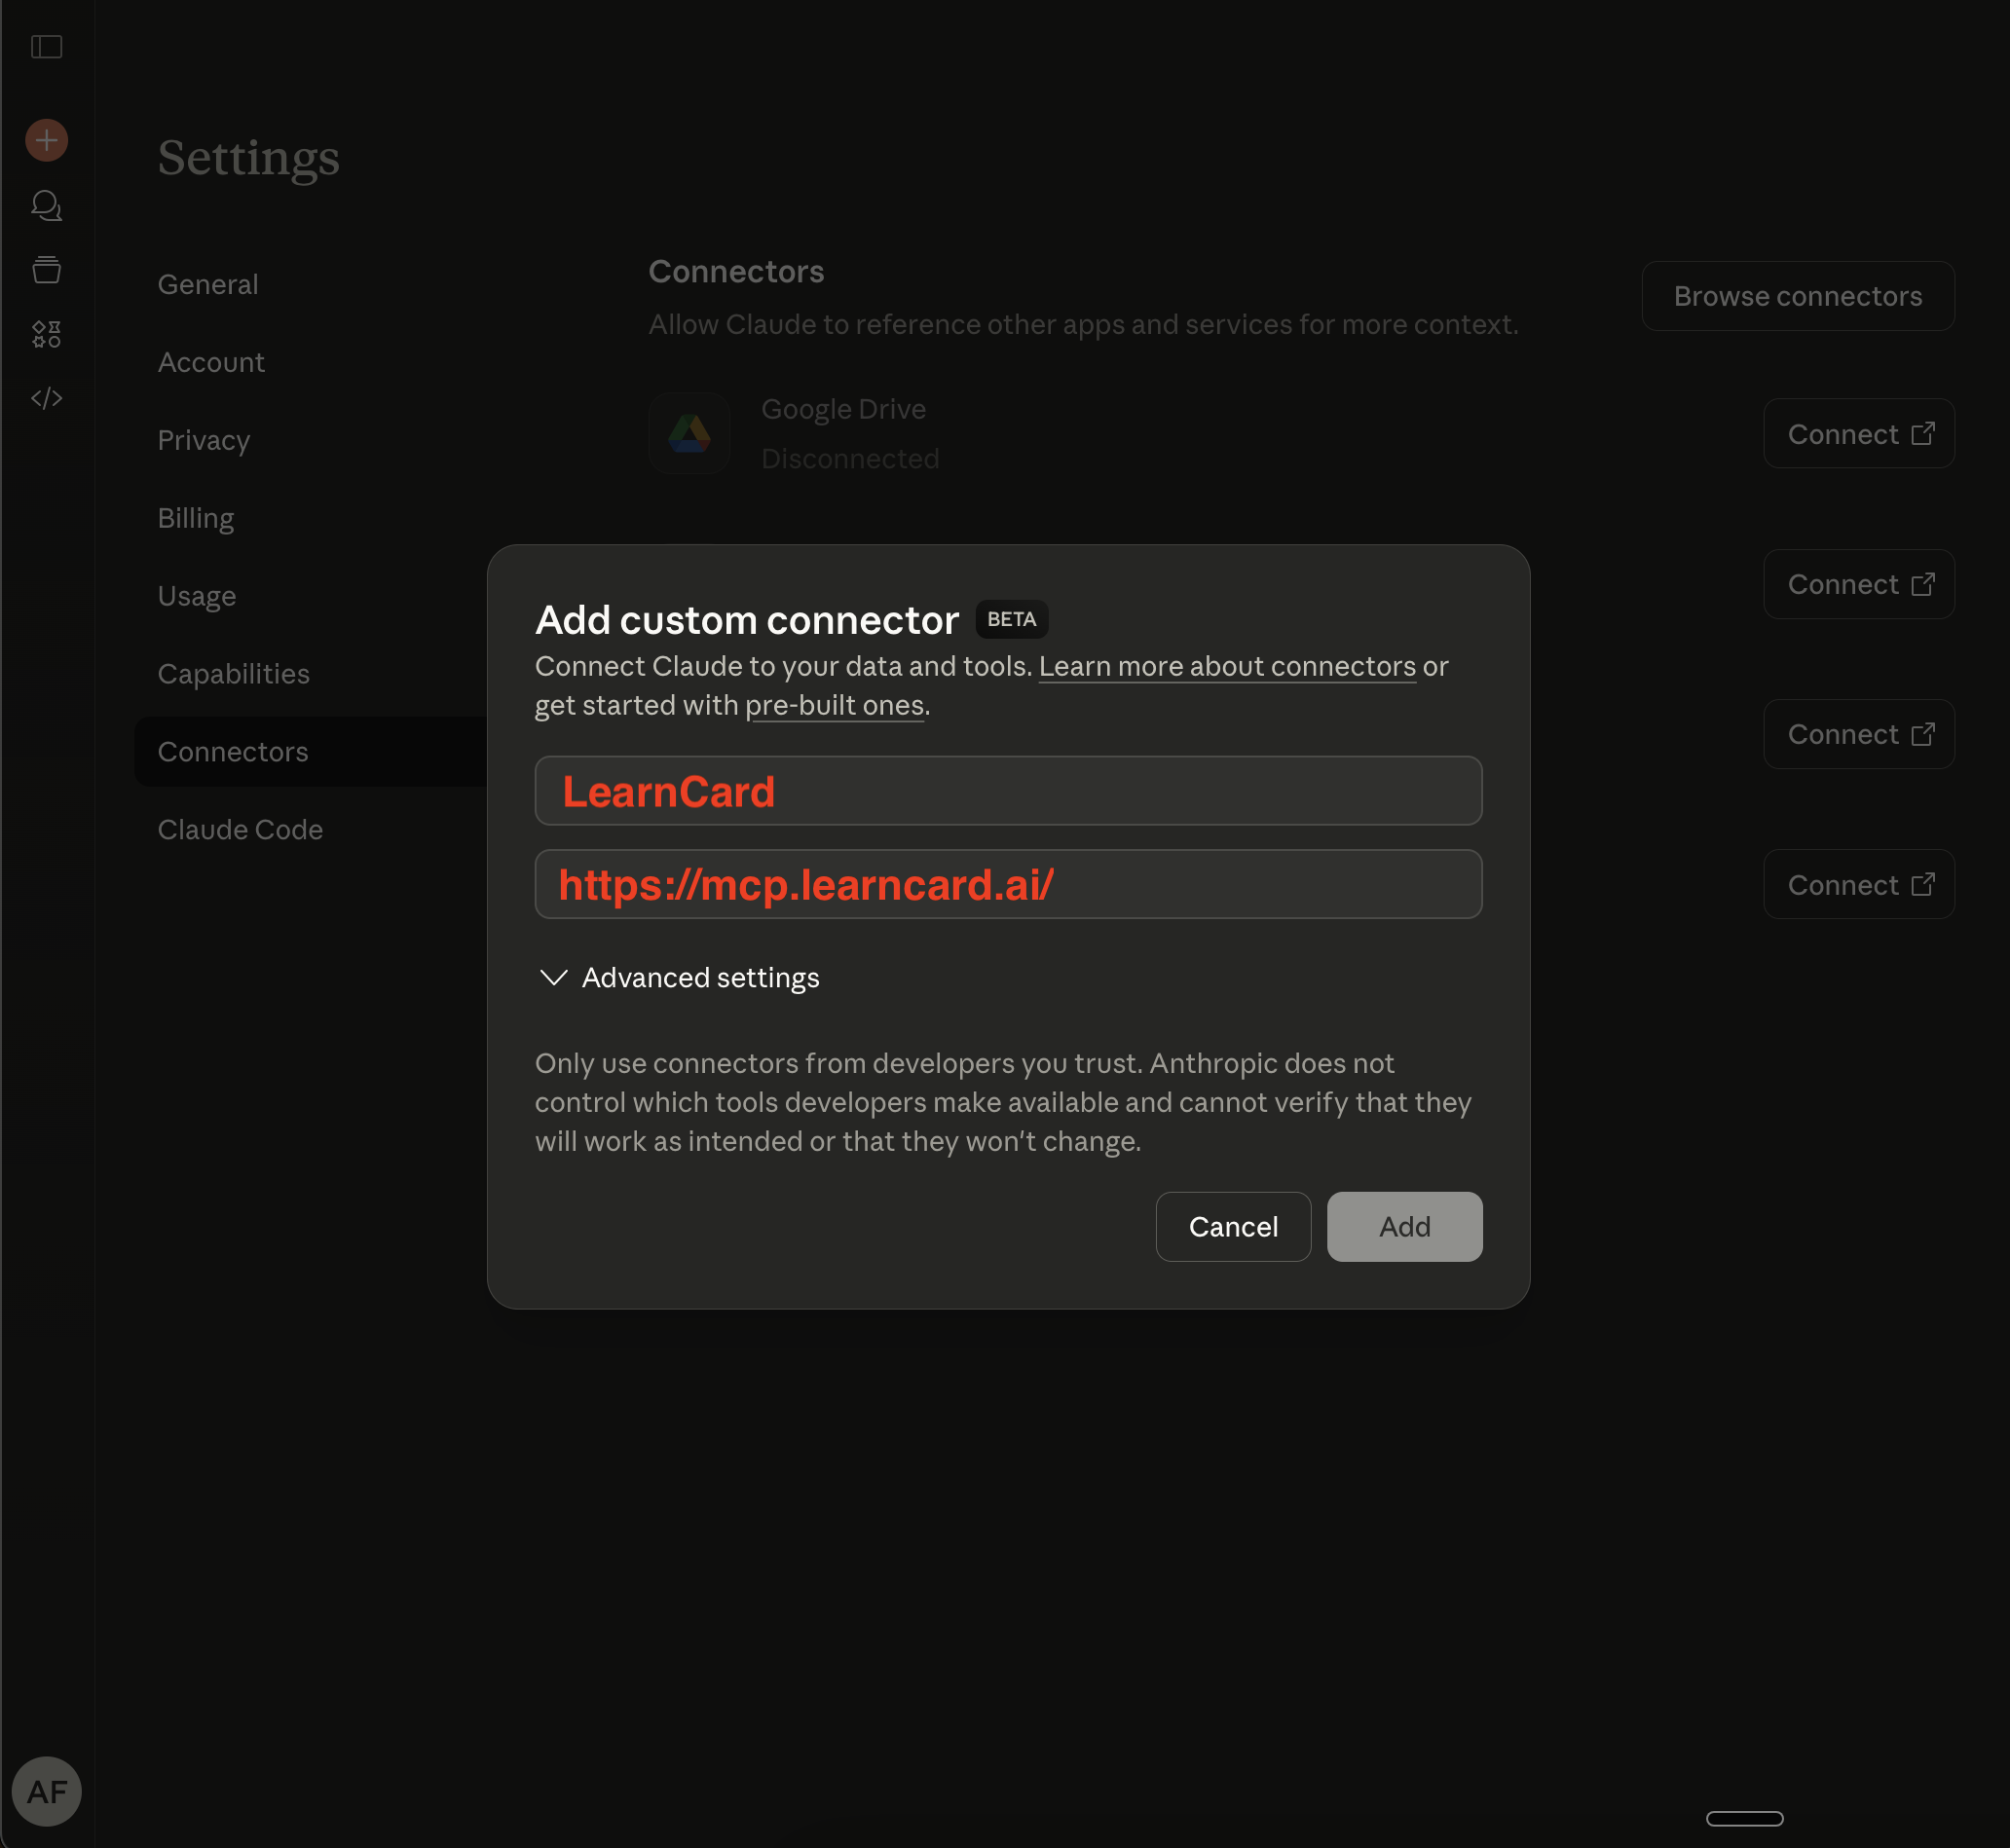
Task: Switch to the Privacy settings tab
Action: pyautogui.click(x=204, y=440)
